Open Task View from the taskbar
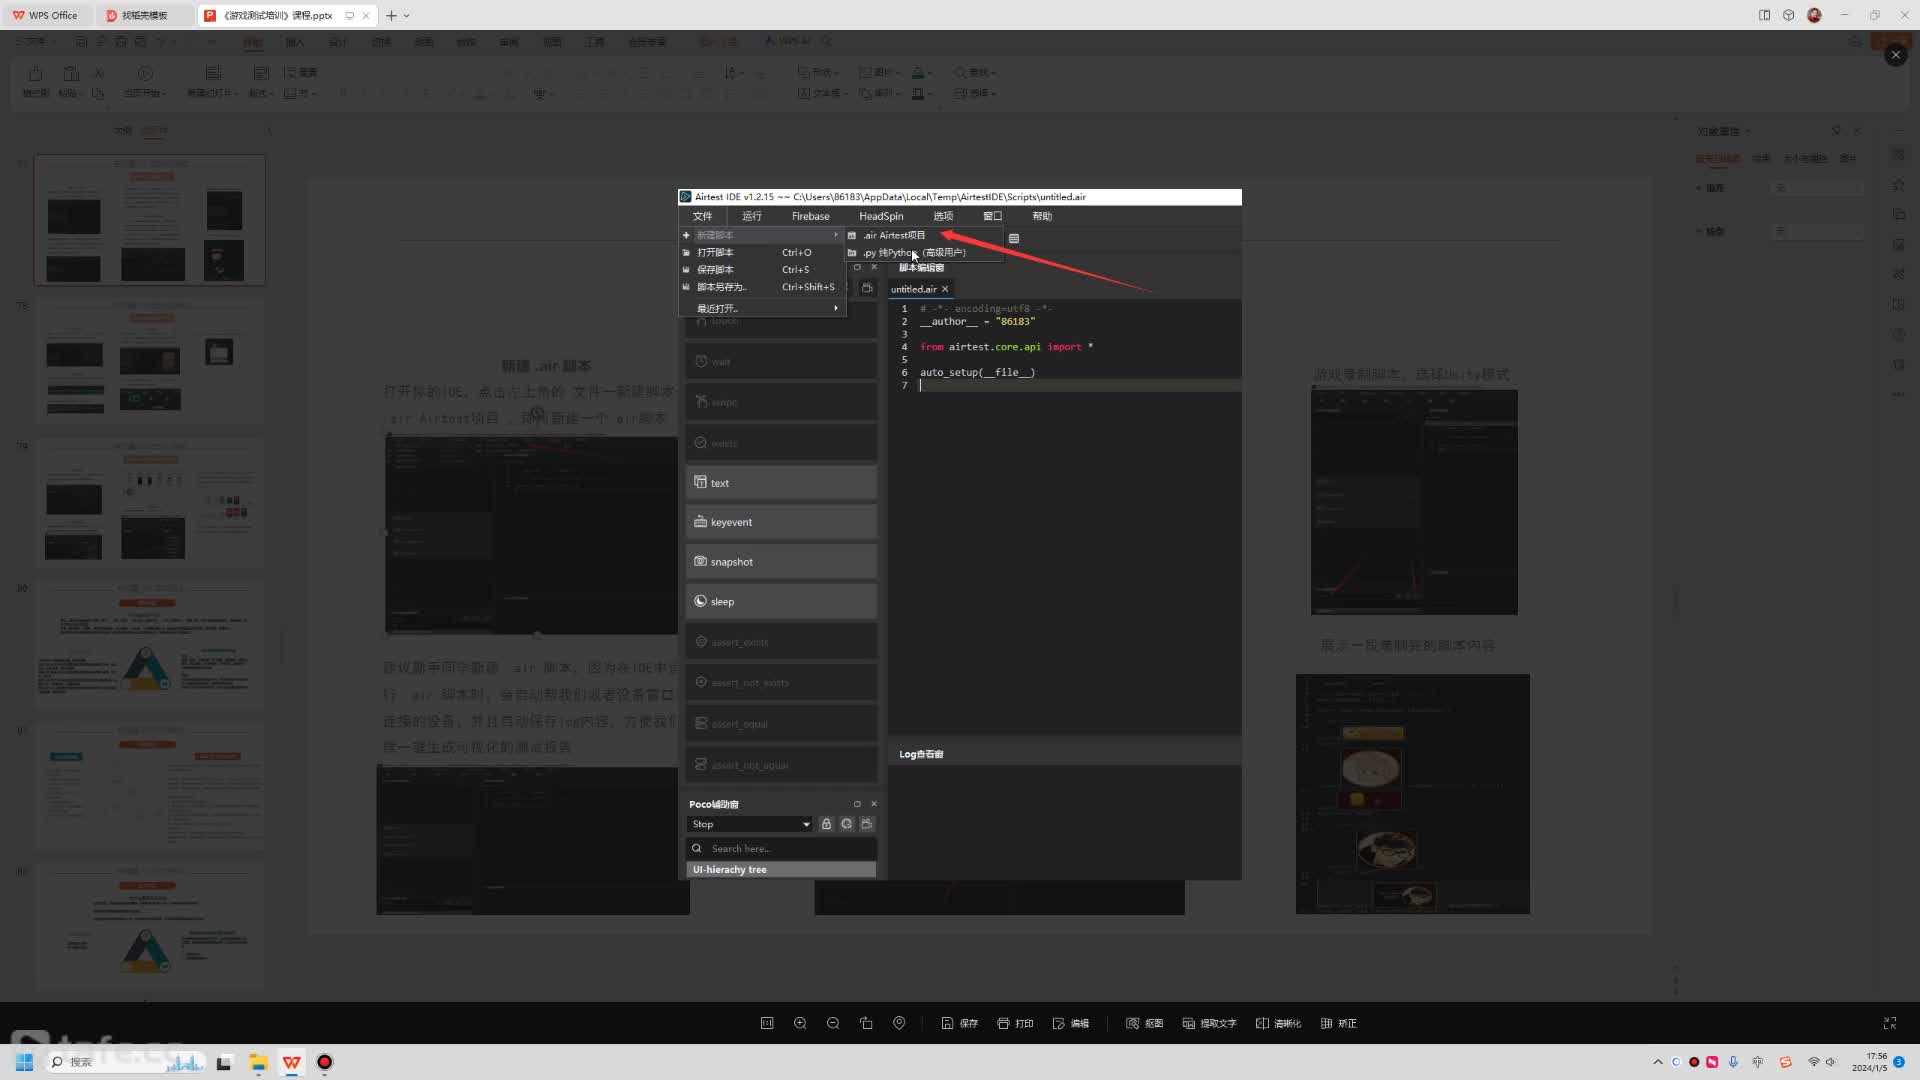 click(224, 1062)
